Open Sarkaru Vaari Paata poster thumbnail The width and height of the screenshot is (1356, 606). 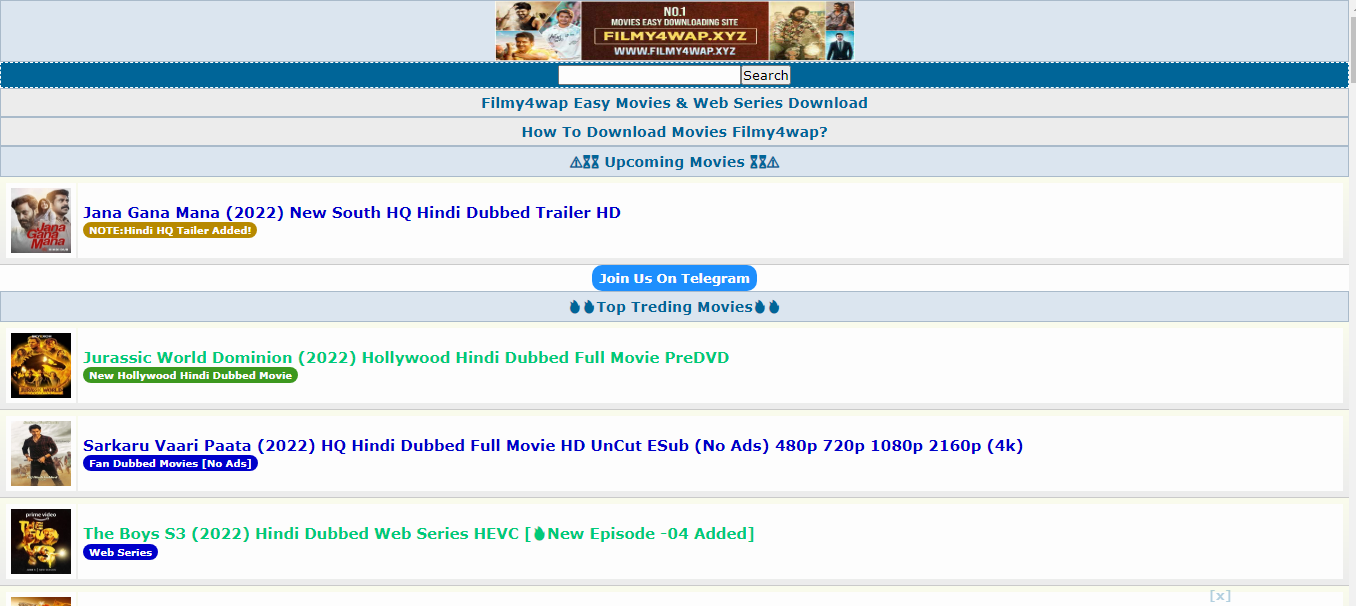[x=41, y=454]
